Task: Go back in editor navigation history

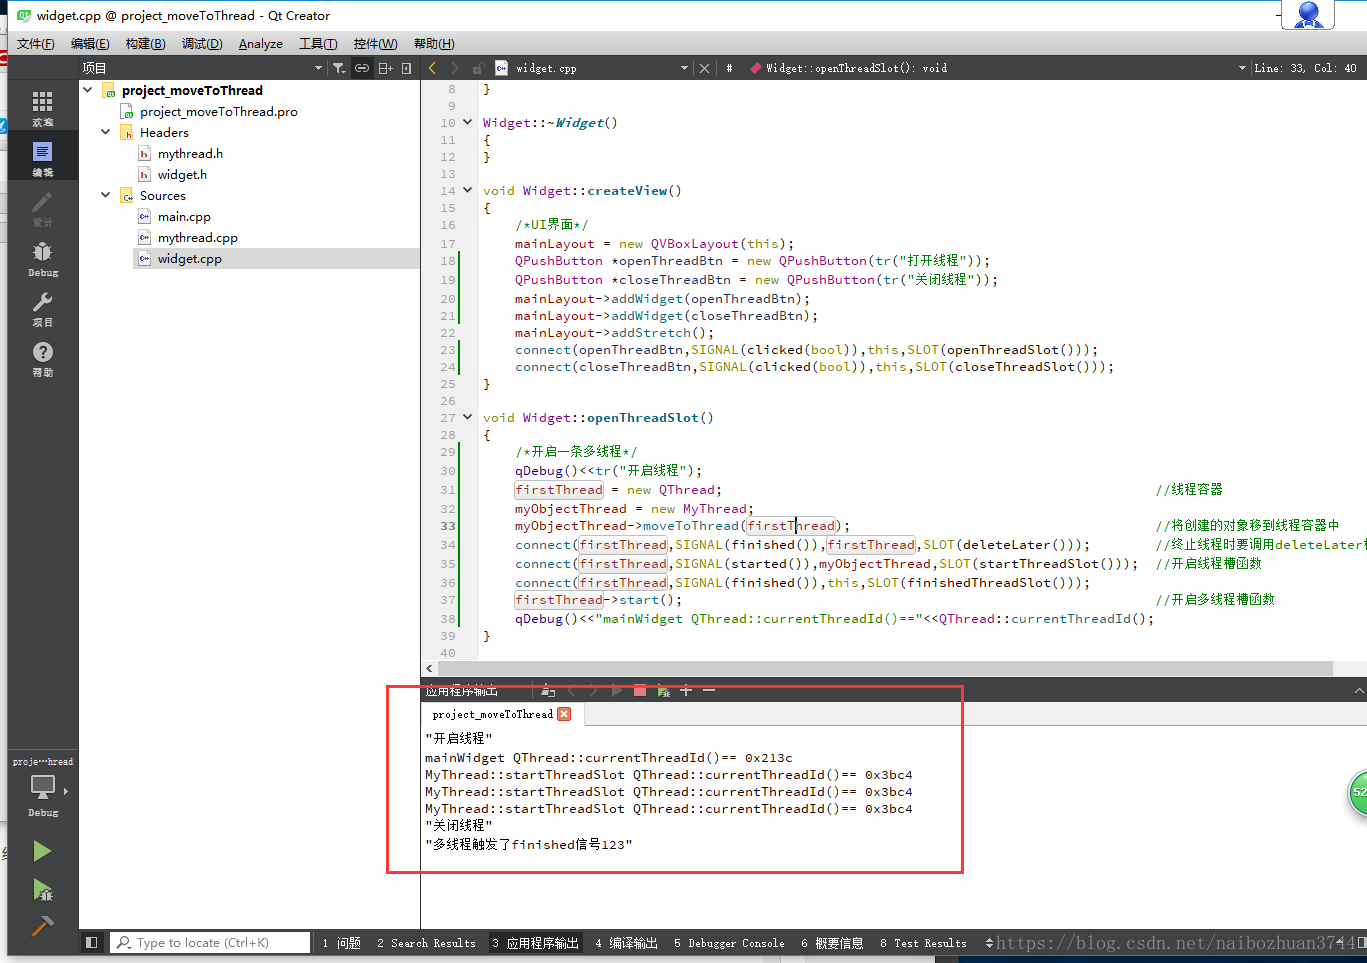Action: (432, 68)
